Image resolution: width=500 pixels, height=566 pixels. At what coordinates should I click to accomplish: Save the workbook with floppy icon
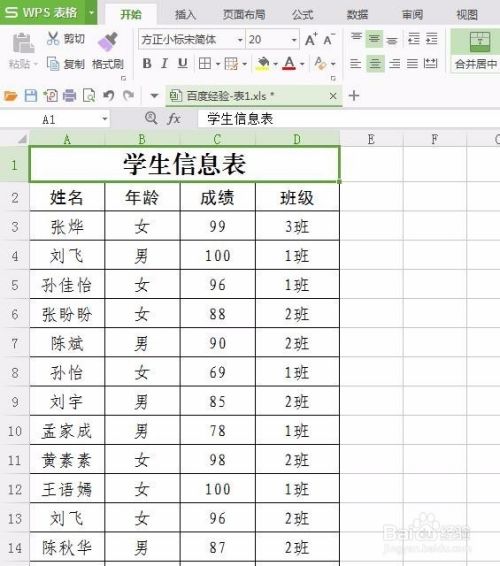point(31,96)
